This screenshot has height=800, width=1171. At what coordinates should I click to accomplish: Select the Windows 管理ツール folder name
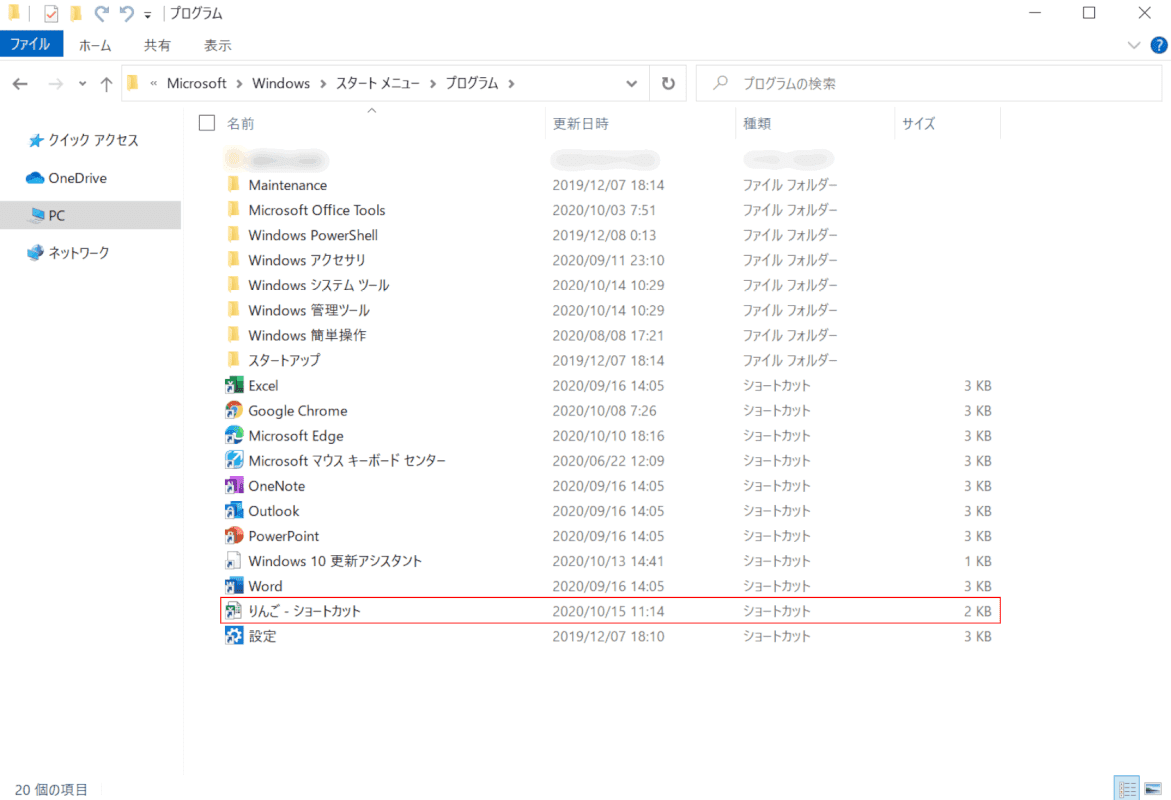point(309,310)
